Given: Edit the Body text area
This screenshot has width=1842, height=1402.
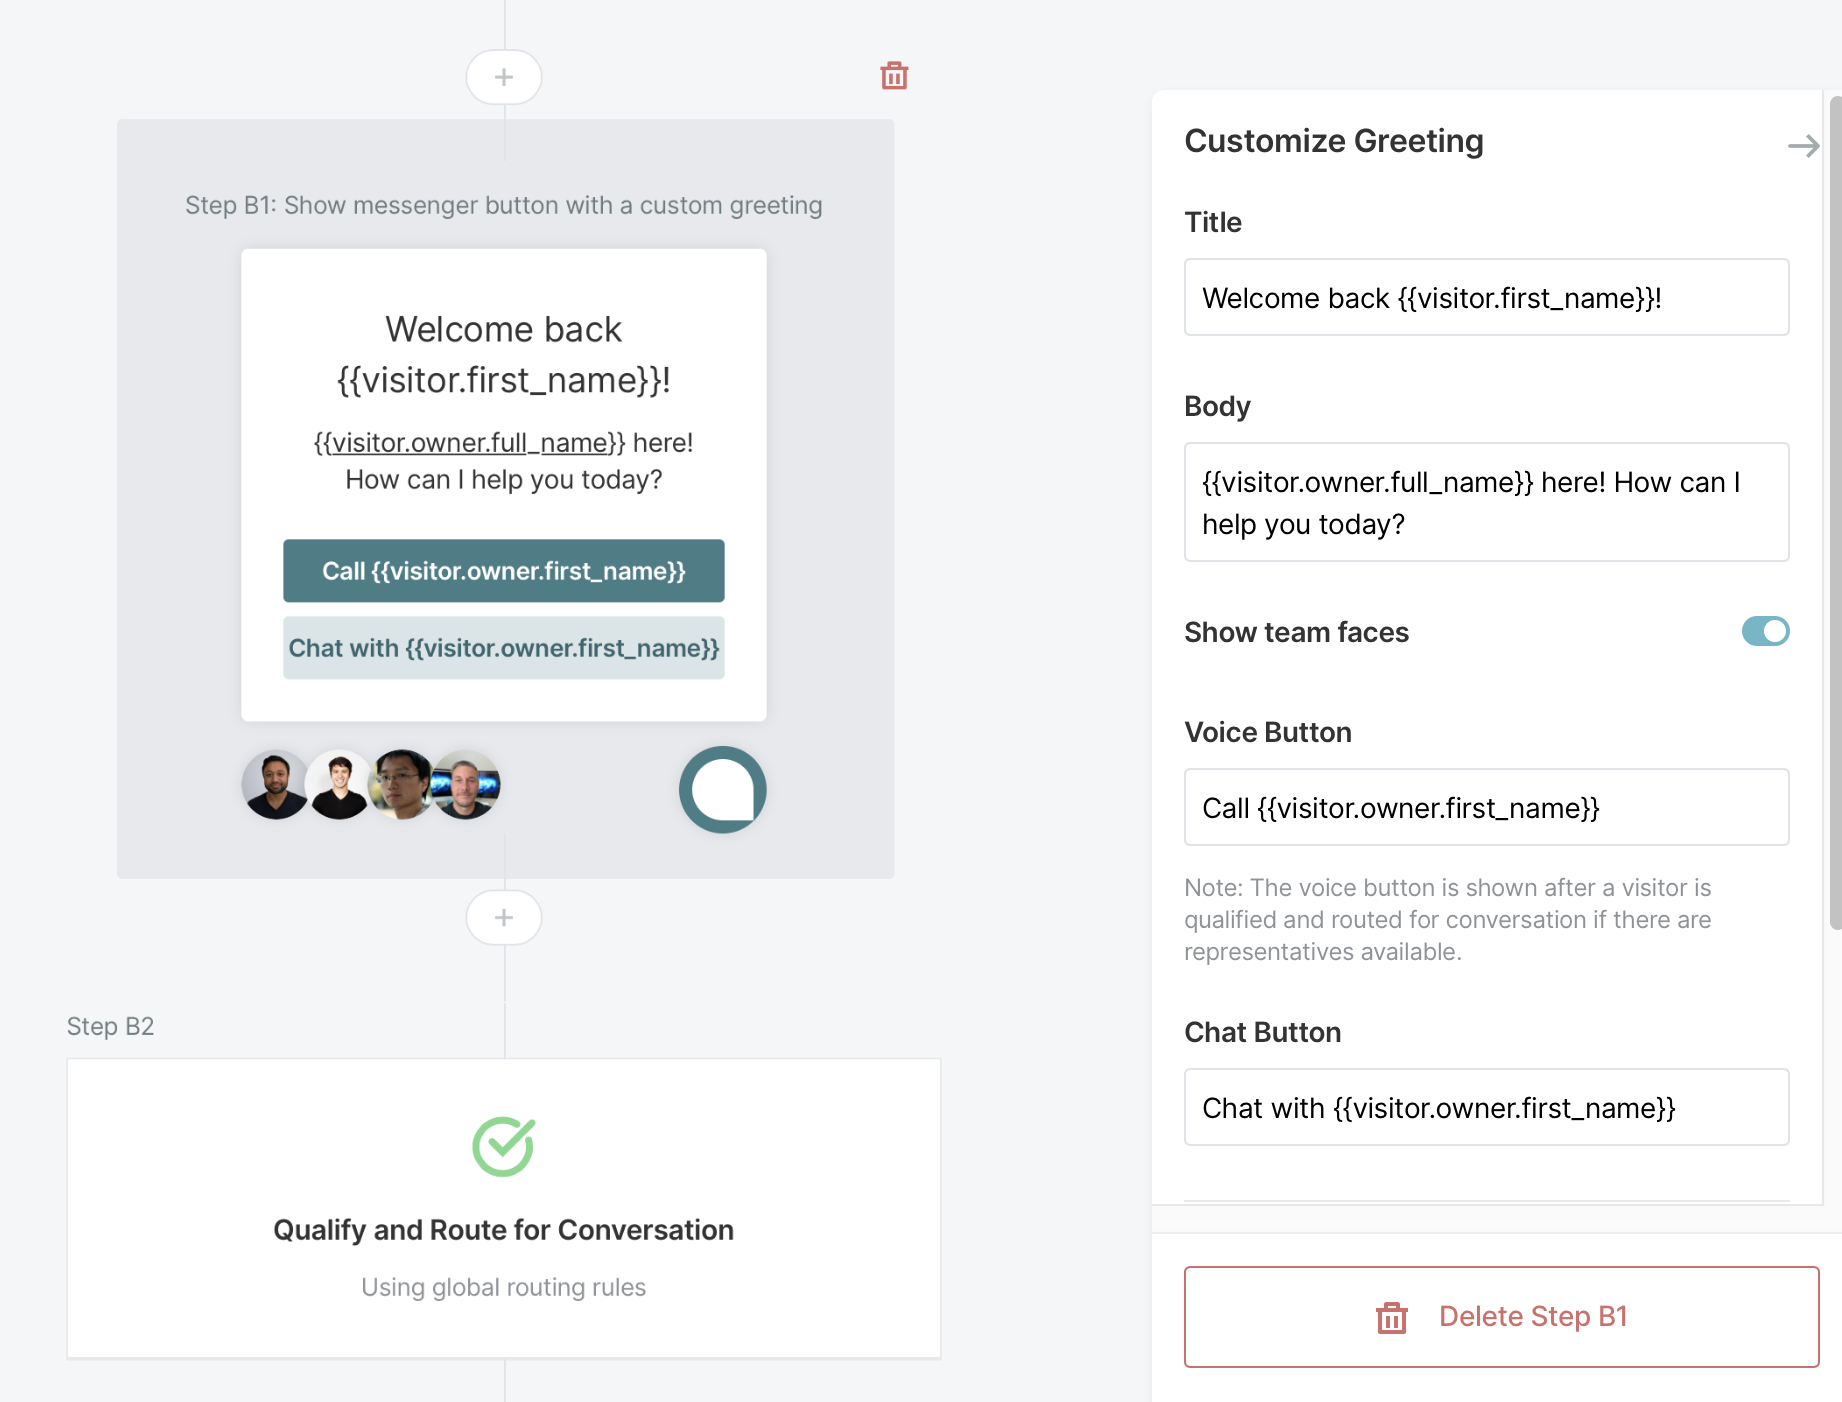Looking at the screenshot, I should tap(1486, 502).
